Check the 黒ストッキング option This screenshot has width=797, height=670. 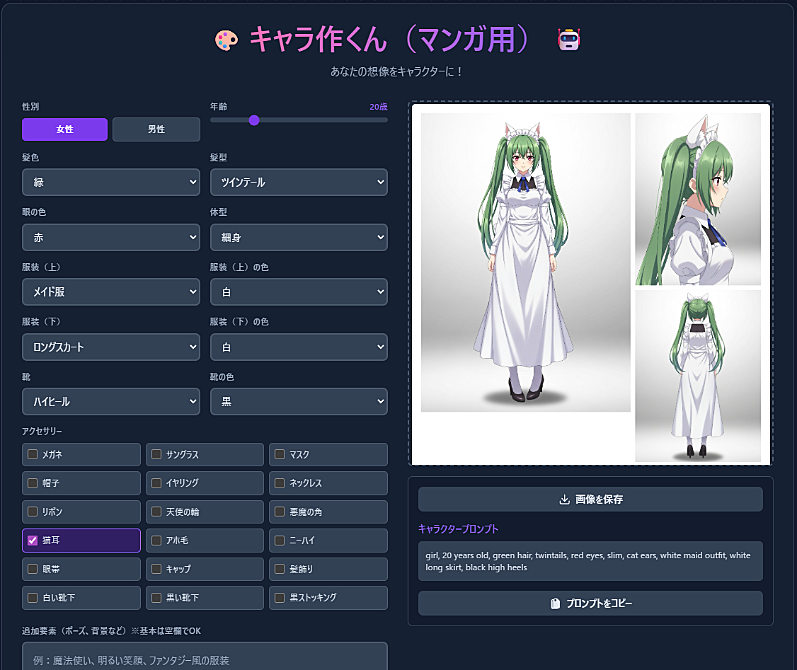(280, 598)
